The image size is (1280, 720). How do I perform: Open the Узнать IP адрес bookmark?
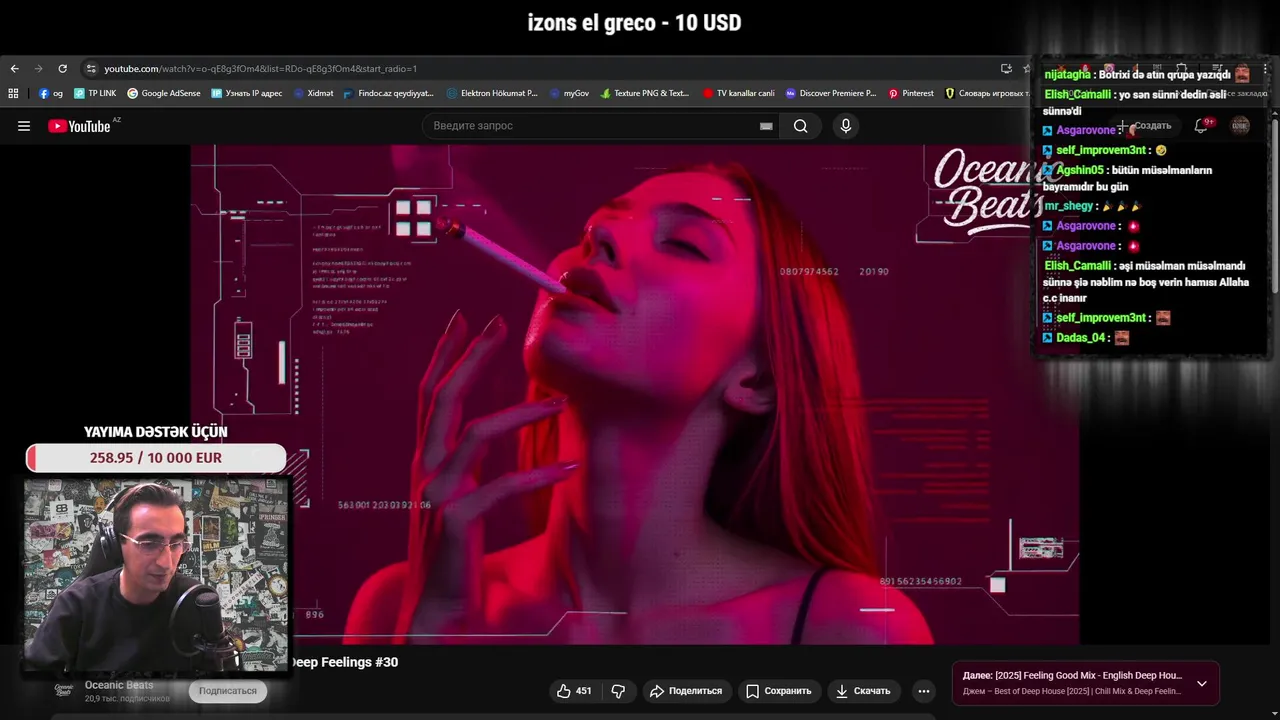(247, 93)
